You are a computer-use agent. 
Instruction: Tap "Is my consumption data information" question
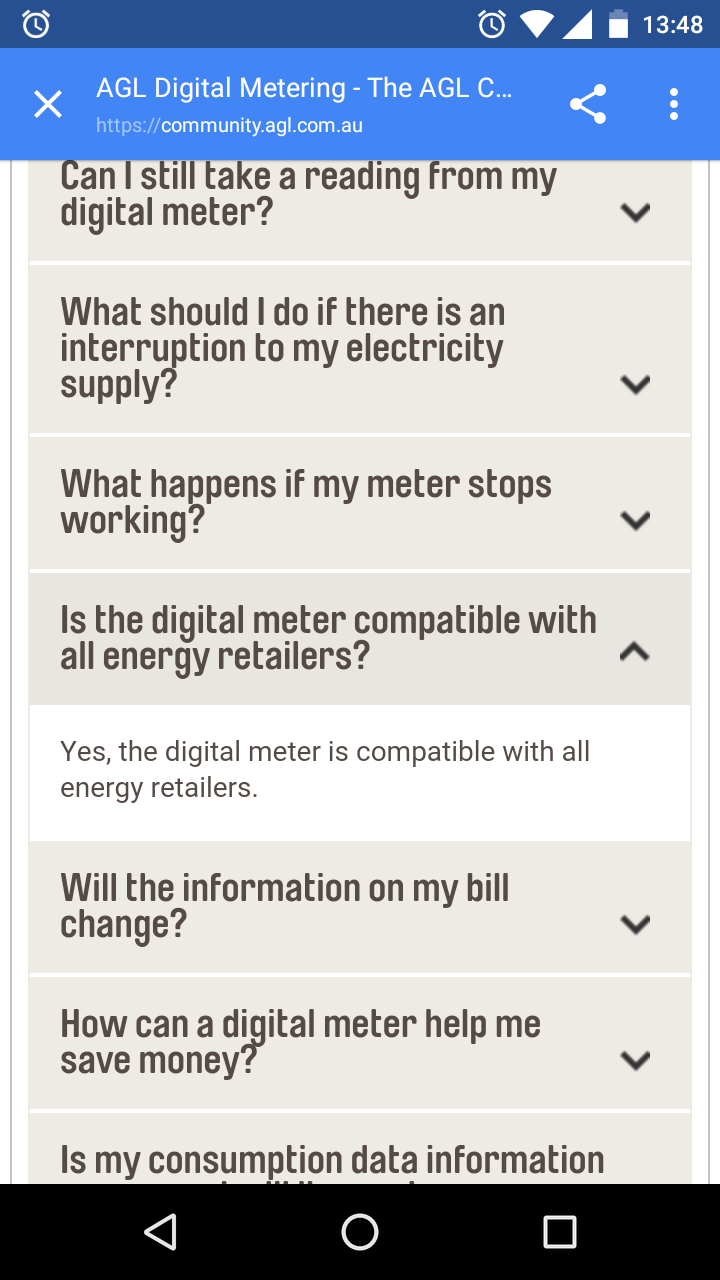332,1160
